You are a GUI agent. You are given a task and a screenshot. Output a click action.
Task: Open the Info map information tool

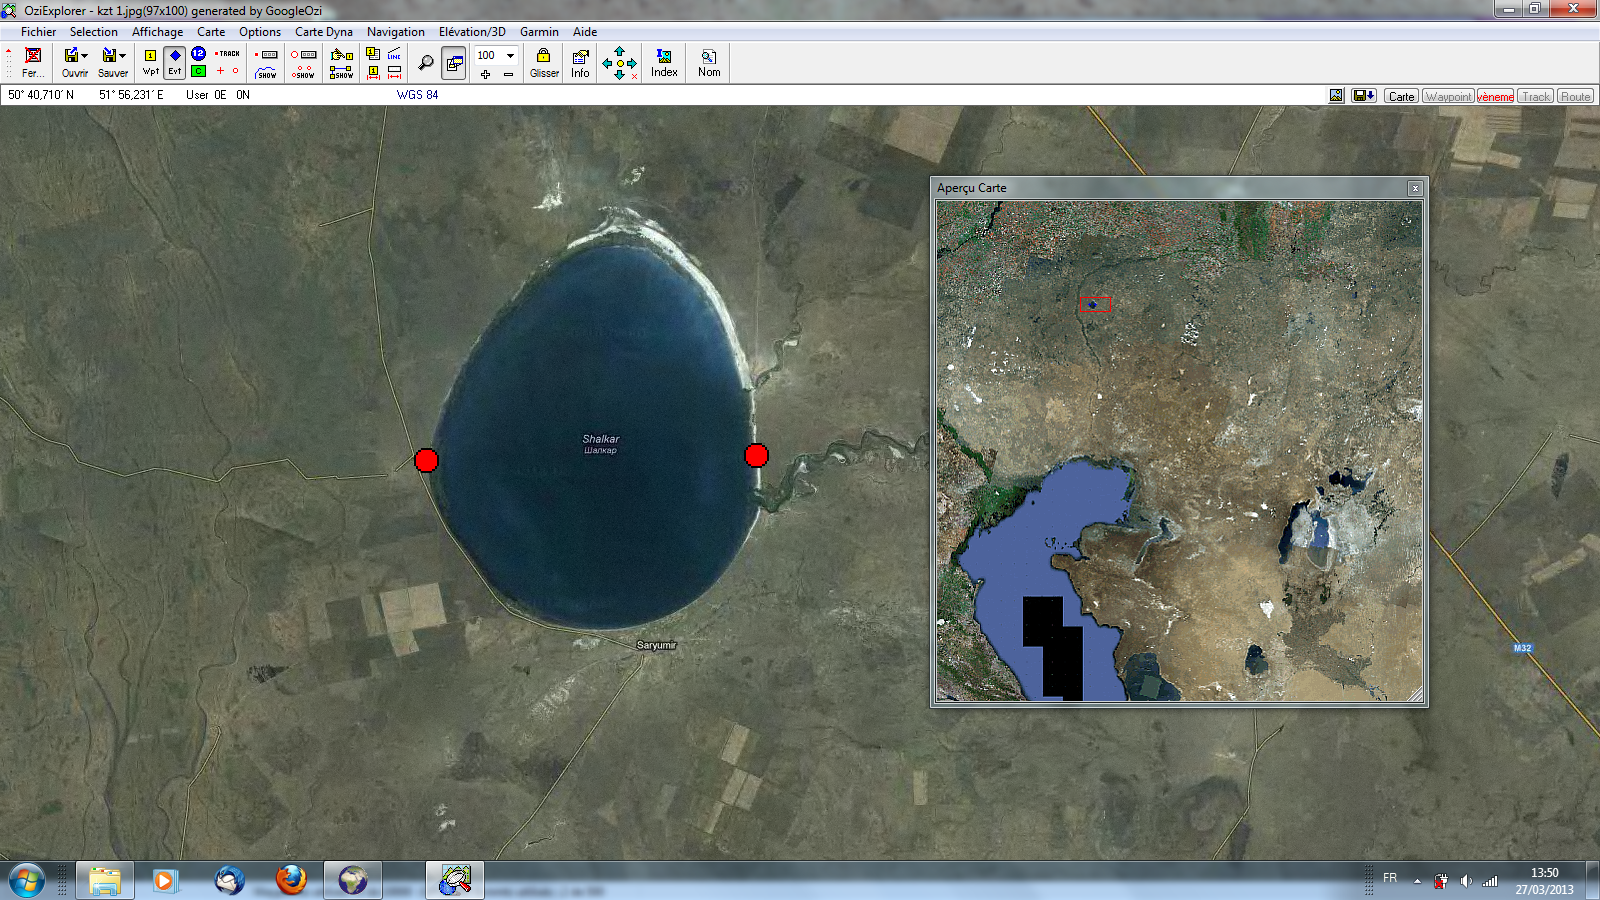580,62
